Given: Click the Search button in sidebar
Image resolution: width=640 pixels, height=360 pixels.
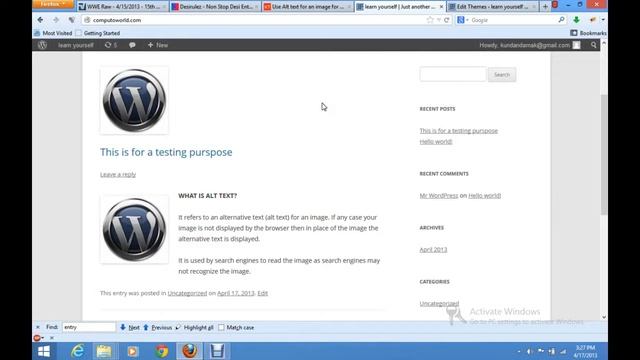Looking at the screenshot, I should [x=502, y=75].
